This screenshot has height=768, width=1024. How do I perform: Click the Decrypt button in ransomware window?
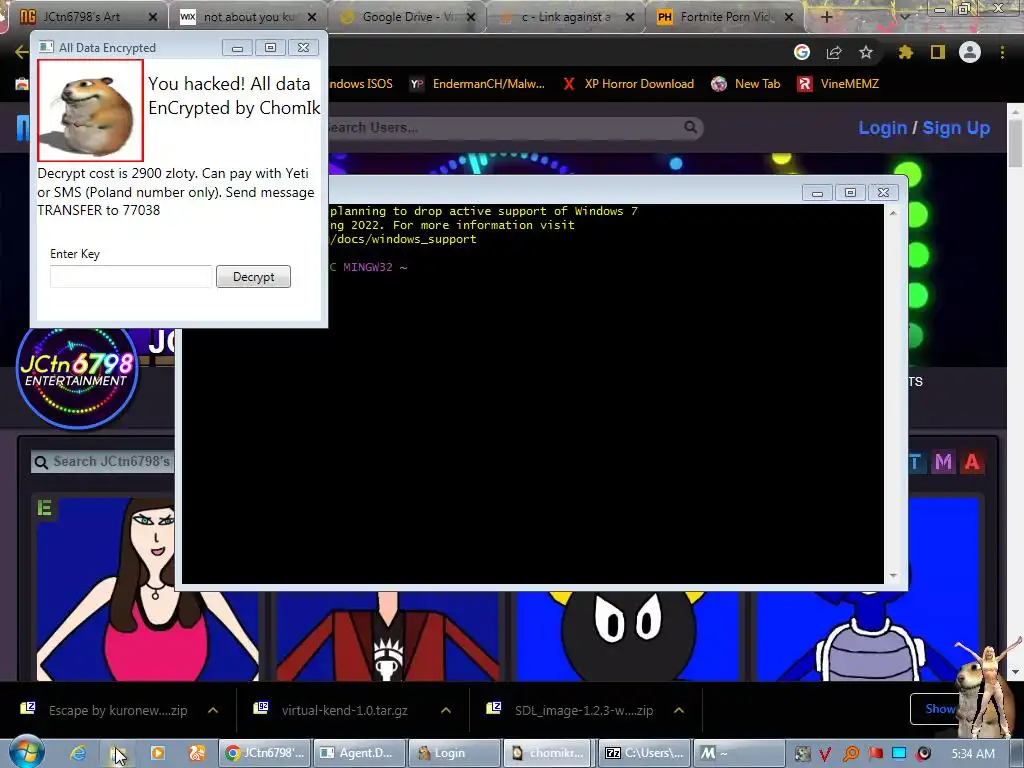[253, 276]
